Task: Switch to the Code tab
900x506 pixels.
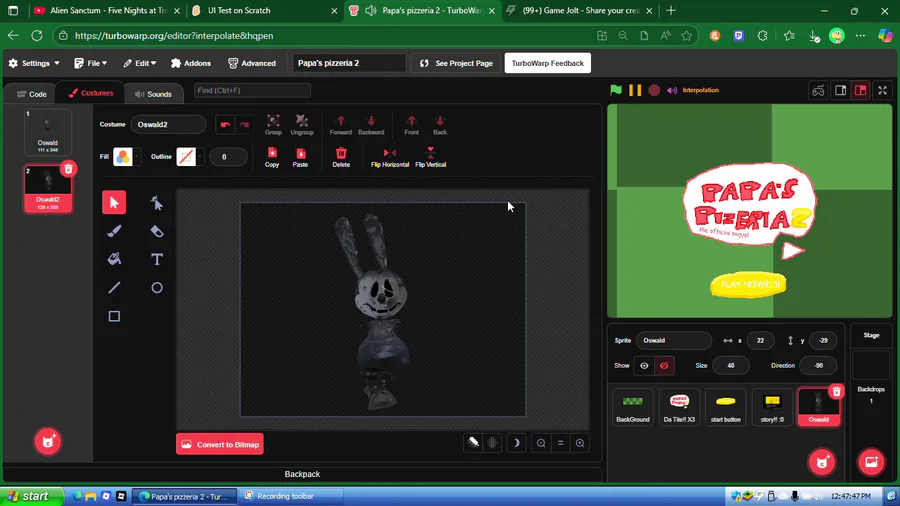Action: click(32, 94)
